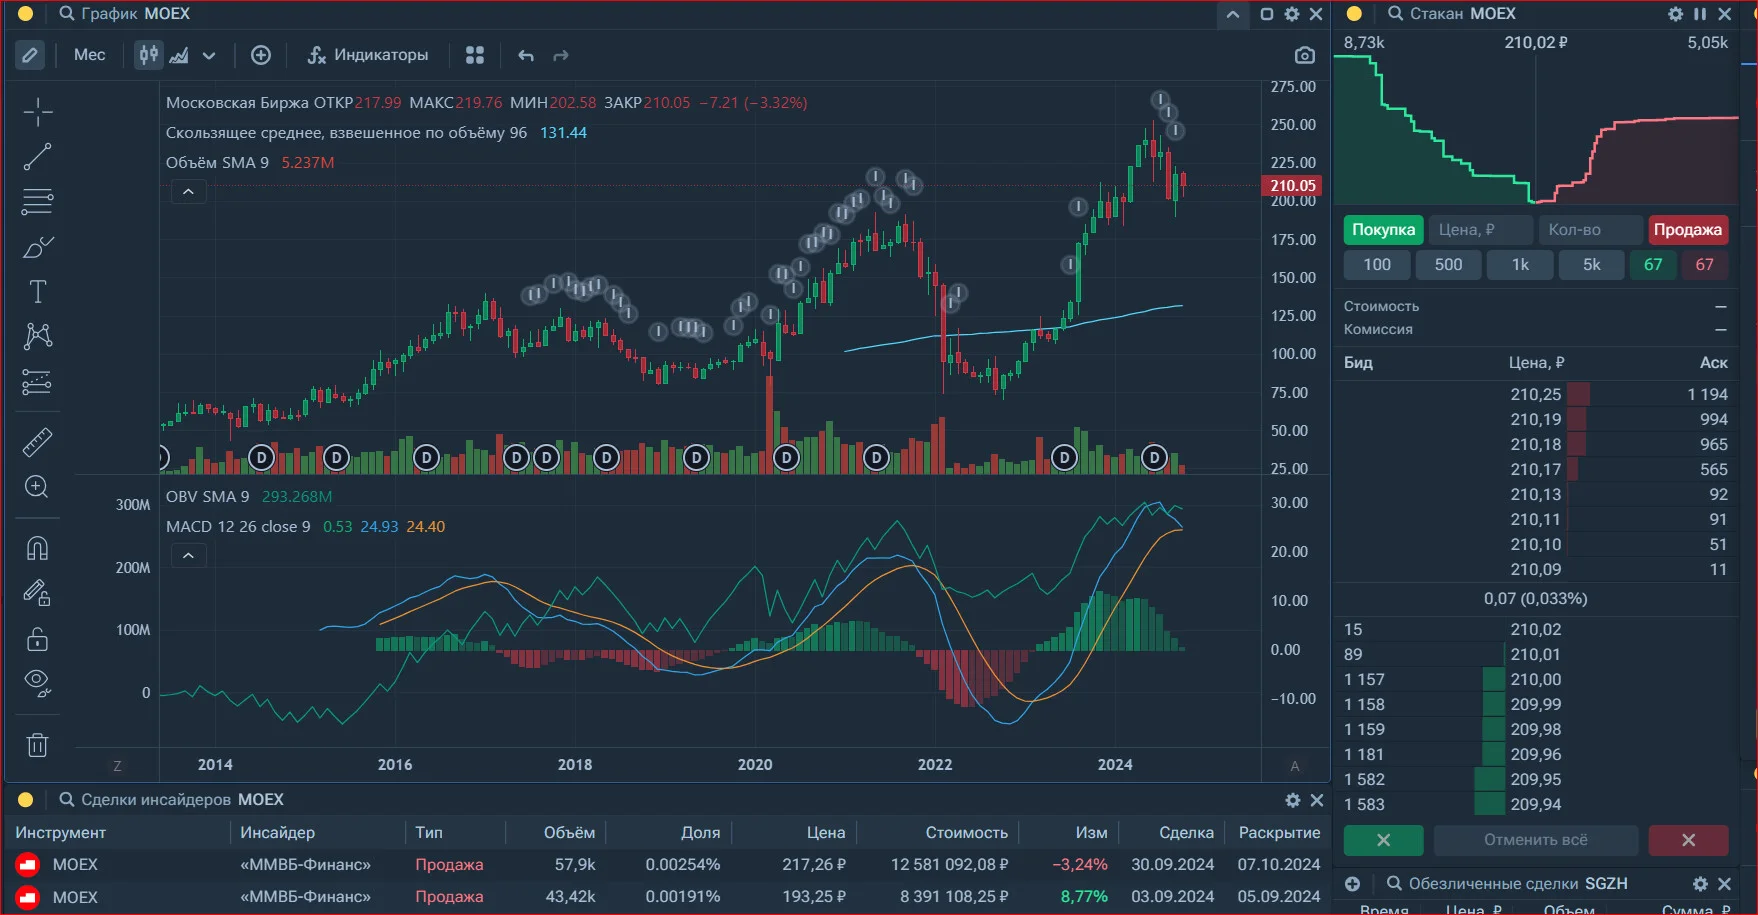Open the yellow link group of График MOEX
Screen dimensions: 1758x915
[x=26, y=14]
